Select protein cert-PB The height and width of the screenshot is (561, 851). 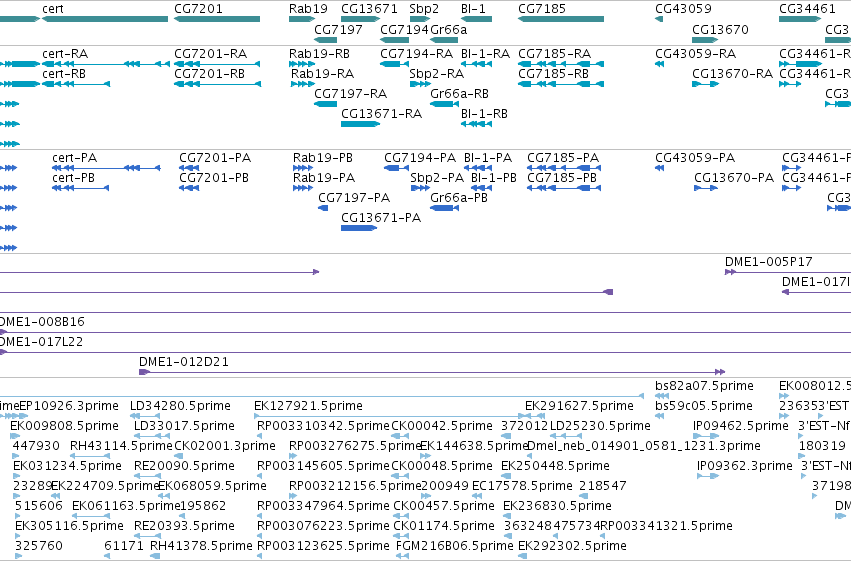pos(73,178)
